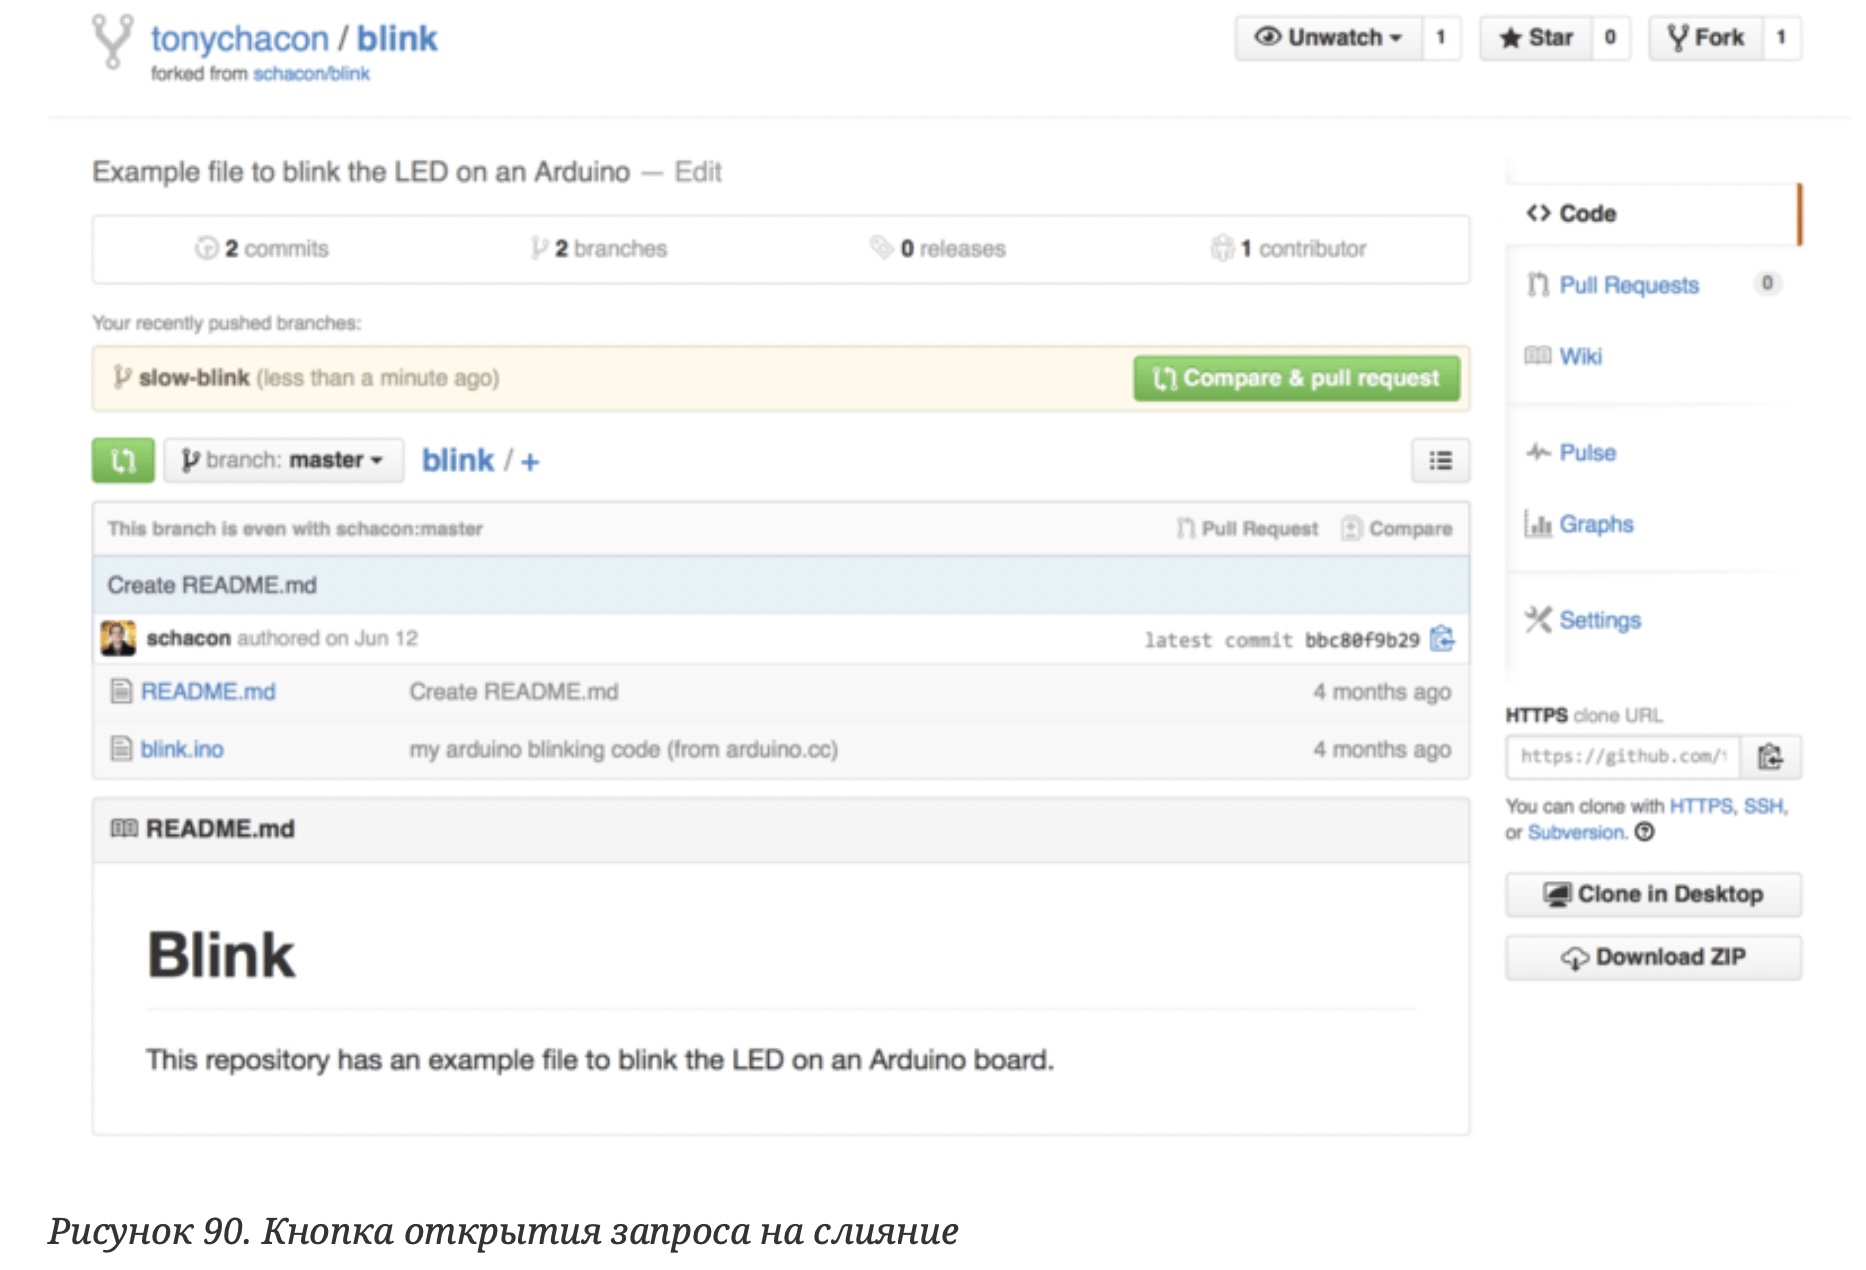Click the Settings tools icon
Image resolution: width=1866 pixels, height=1270 pixels.
(1538, 620)
